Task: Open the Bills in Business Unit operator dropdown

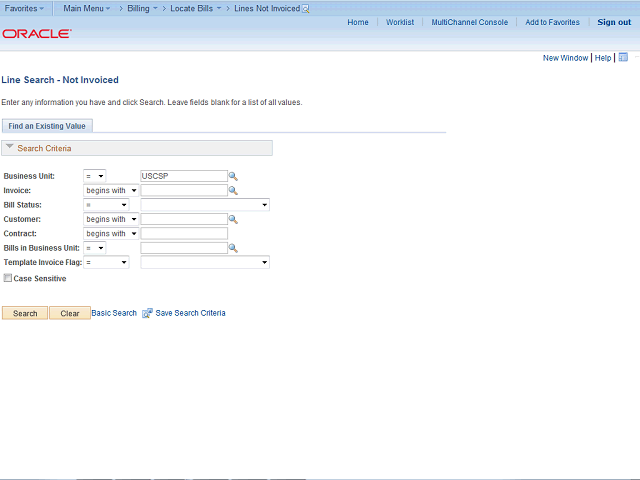Action: 95,248
